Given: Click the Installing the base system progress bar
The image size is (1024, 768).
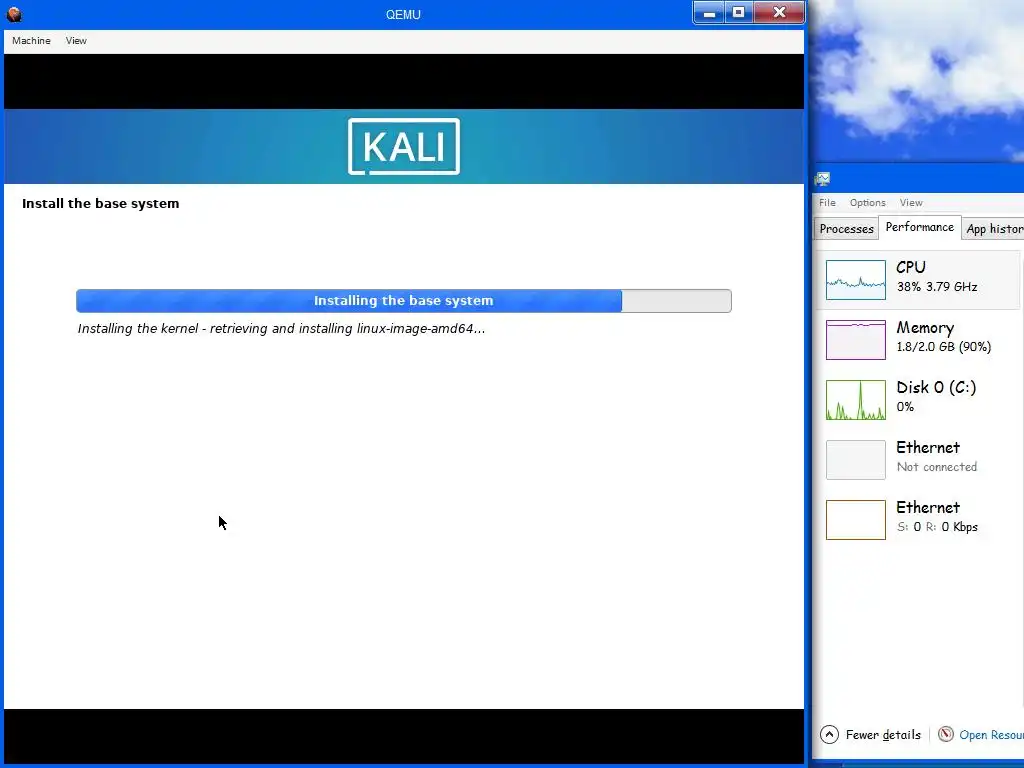Looking at the screenshot, I should click(404, 300).
